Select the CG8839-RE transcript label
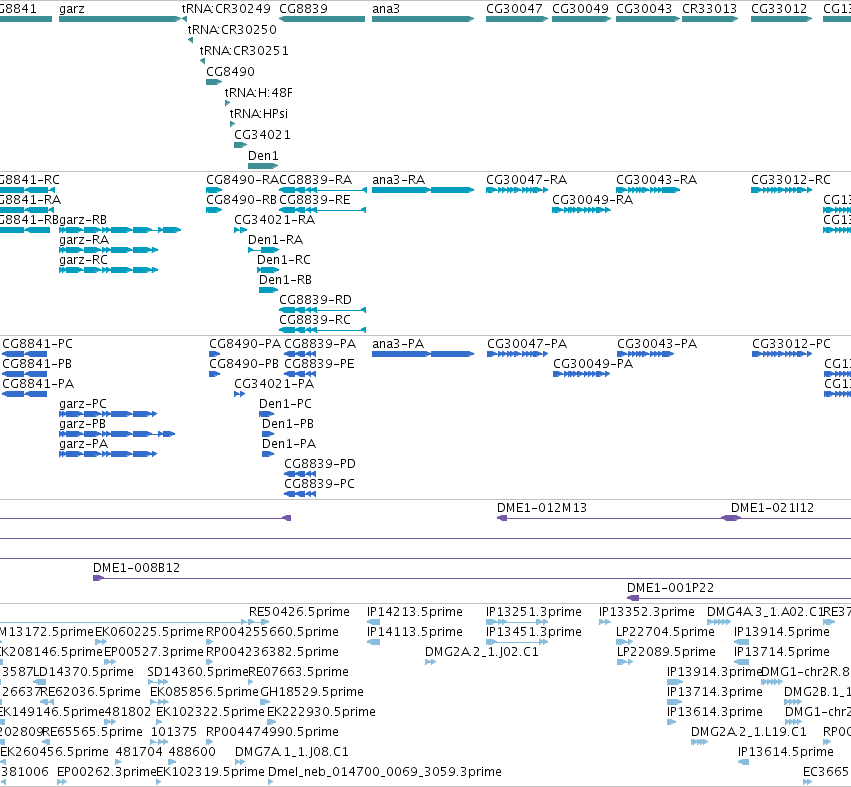 pyautogui.click(x=315, y=200)
